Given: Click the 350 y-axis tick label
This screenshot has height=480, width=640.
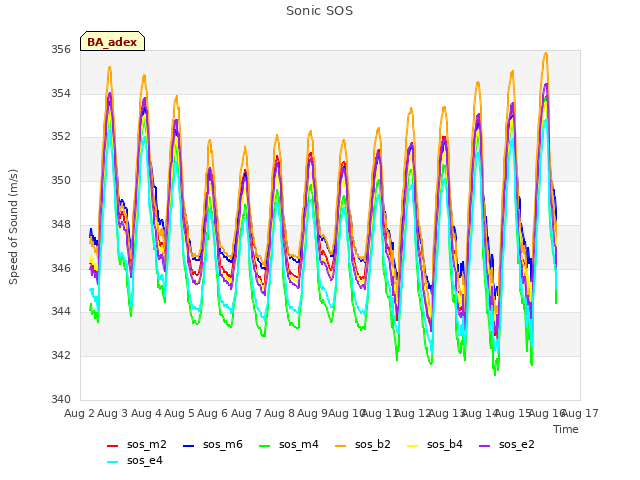Looking at the screenshot, I should coord(61,180).
